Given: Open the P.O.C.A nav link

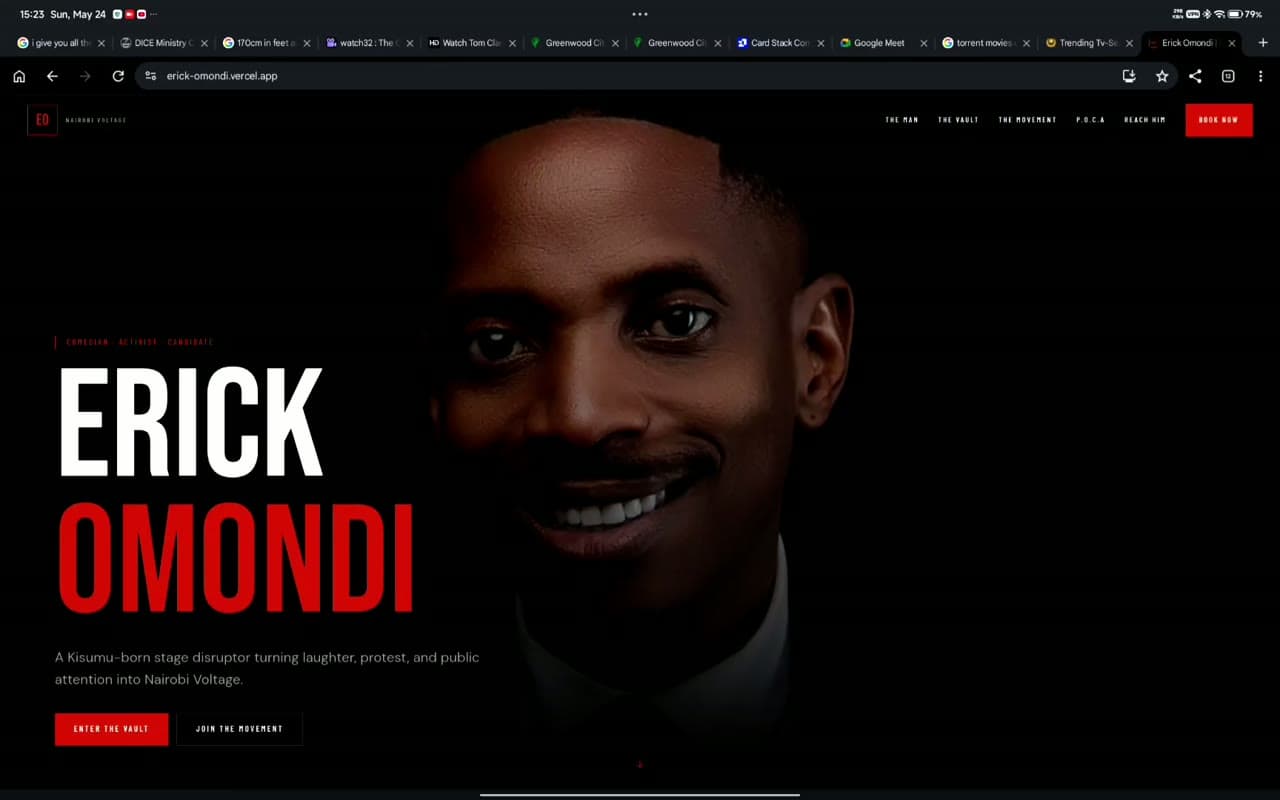Looking at the screenshot, I should pyautogui.click(x=1090, y=120).
